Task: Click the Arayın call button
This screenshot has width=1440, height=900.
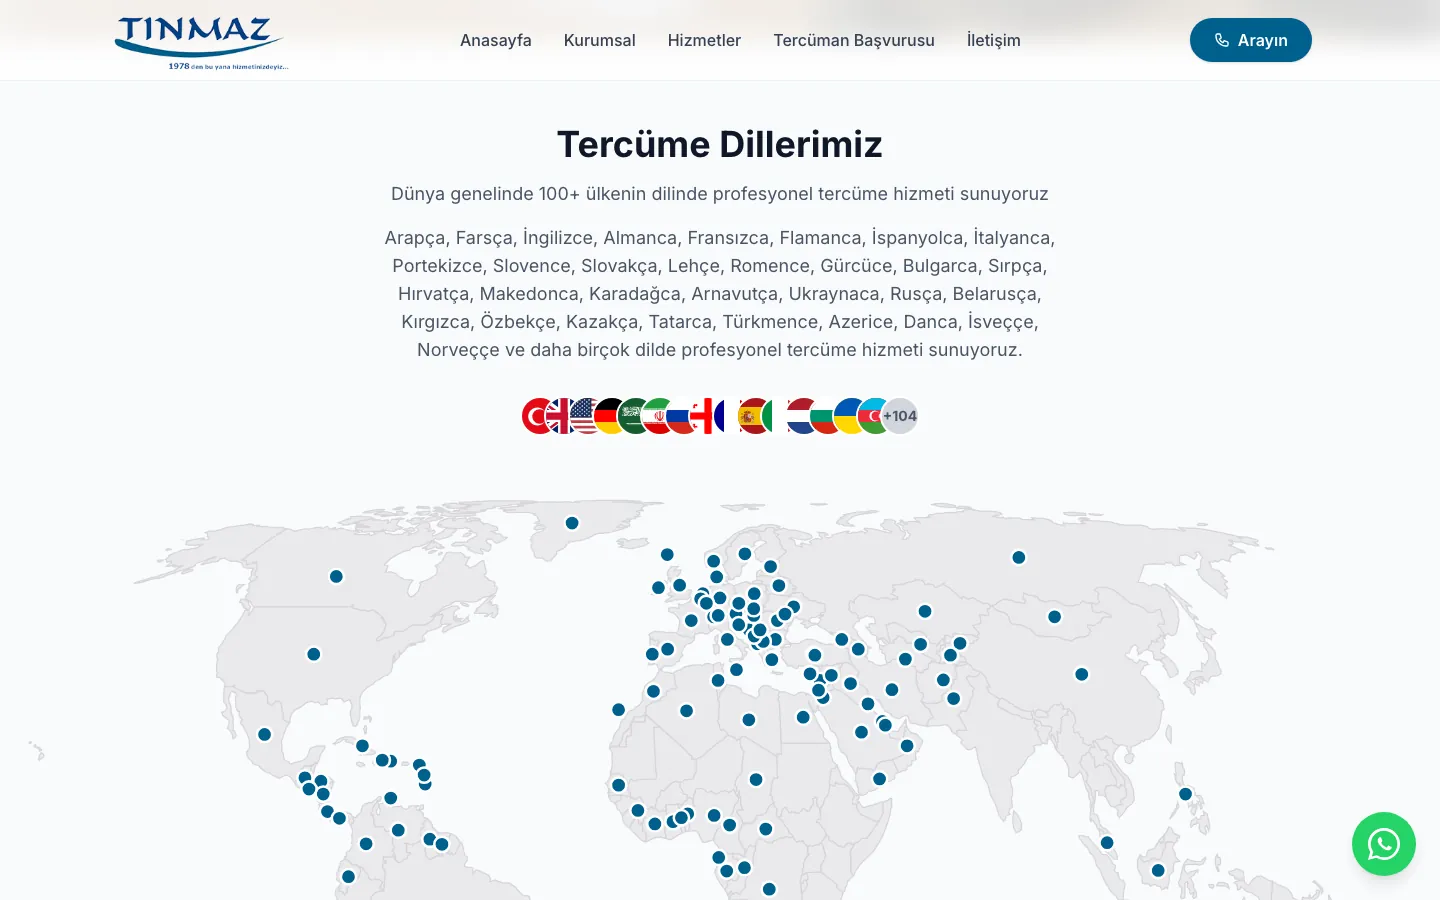Action: pyautogui.click(x=1251, y=40)
